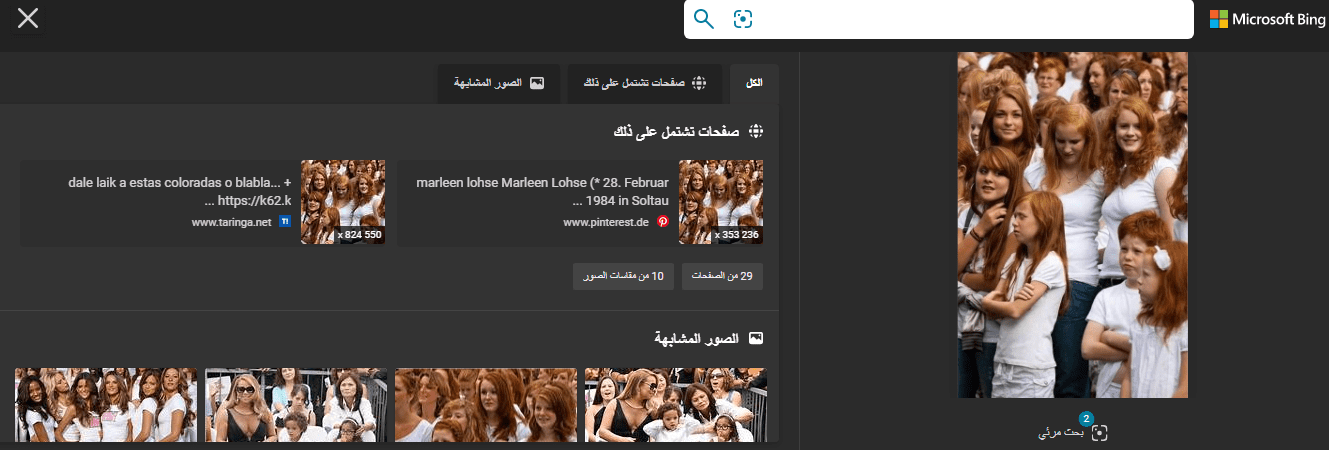Click the globe icon beside pages heading
The height and width of the screenshot is (450, 1329).
point(756,131)
